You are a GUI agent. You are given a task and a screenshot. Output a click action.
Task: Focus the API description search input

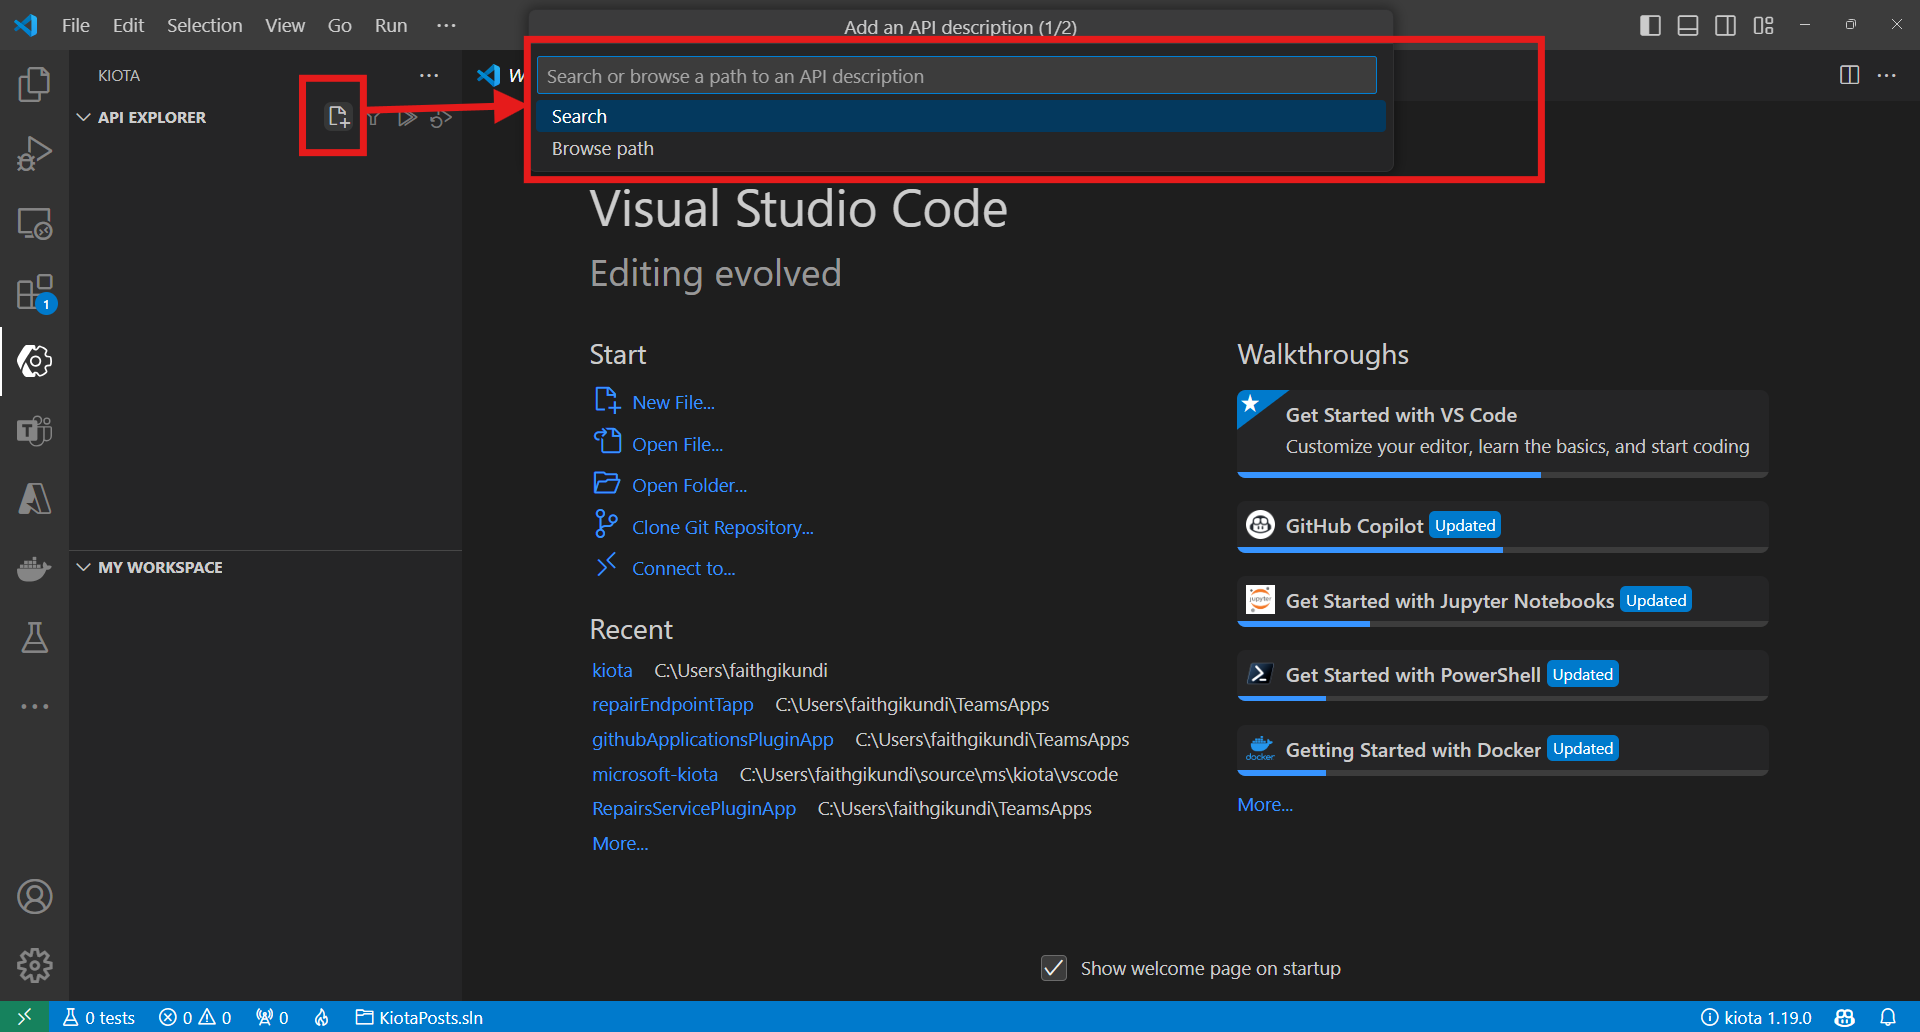click(x=956, y=76)
